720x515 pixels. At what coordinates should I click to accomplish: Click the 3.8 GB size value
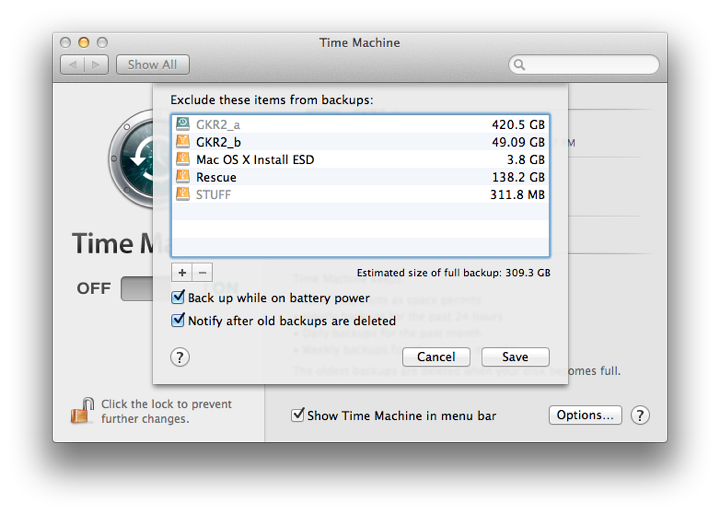point(526,160)
